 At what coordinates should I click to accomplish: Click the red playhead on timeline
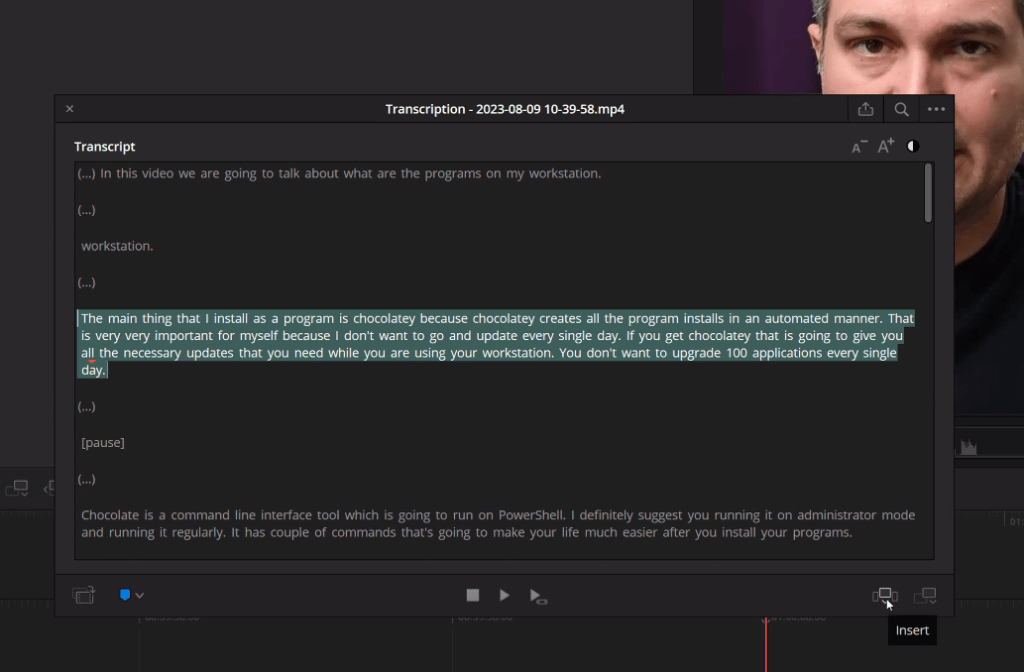coord(765,643)
